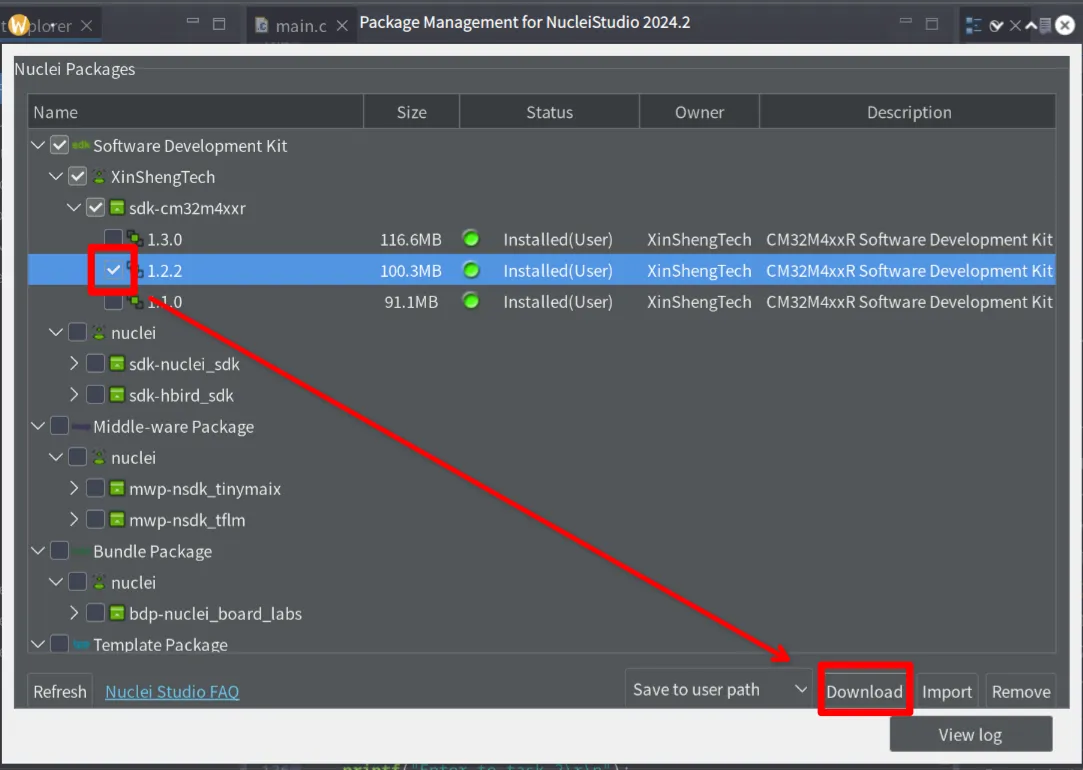
Task: Check the version 1.3.0 checkbox
Action: click(x=114, y=239)
